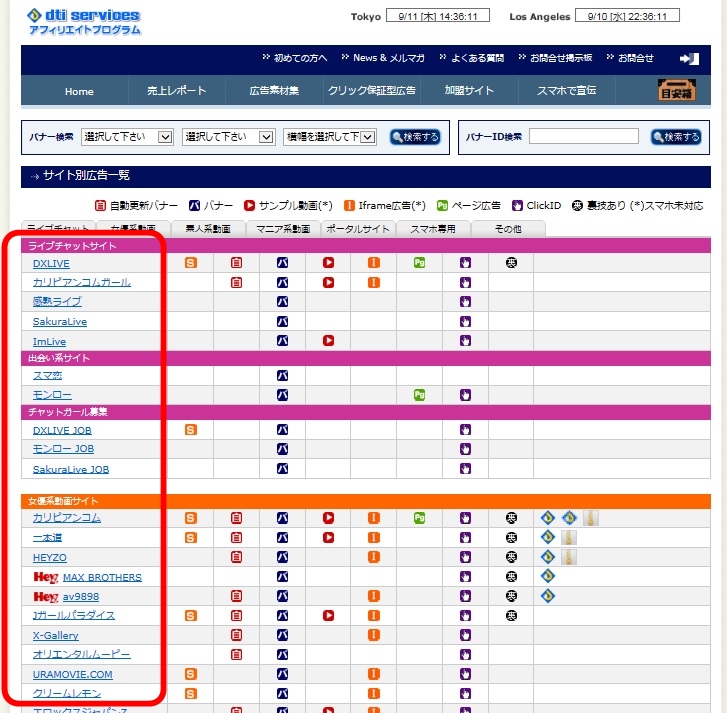The width and height of the screenshot is (727, 713).
Task: Open 広告素材集 menu item
Action: (274, 90)
